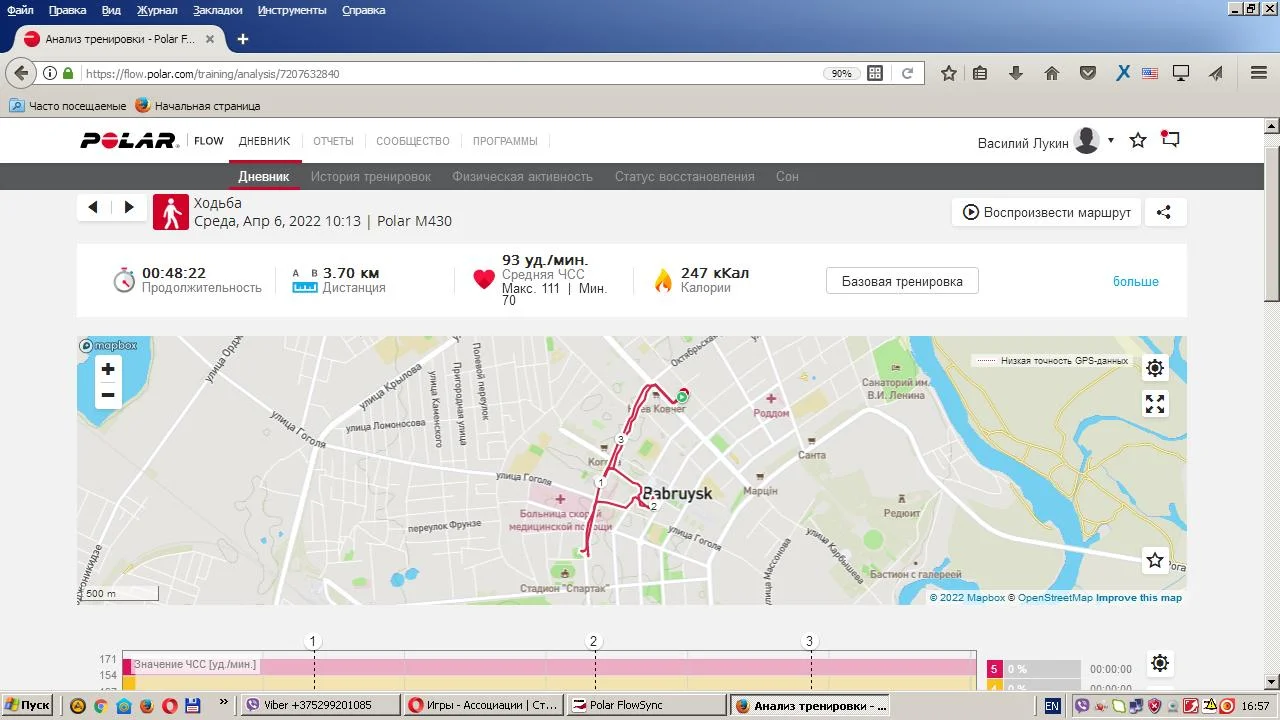The width and height of the screenshot is (1280, 720).
Task: Open the Пуск start menu
Action: pos(28,705)
